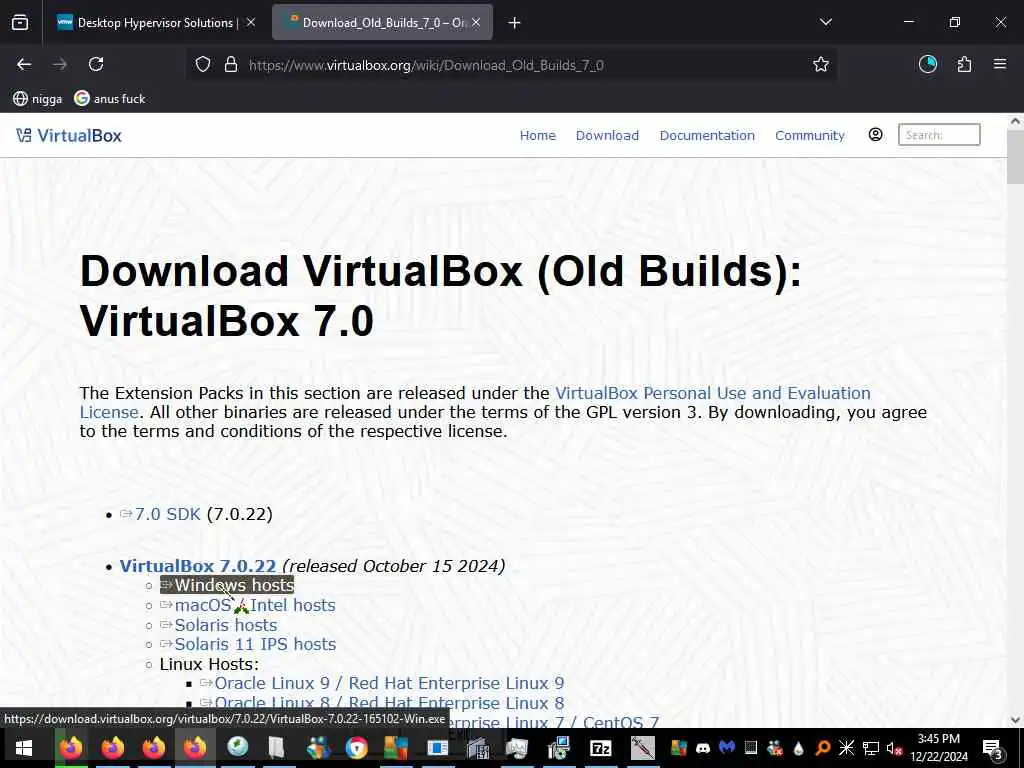Expand the list all tabs chevron
Viewport: 1024px width, 768px height.
(825, 22)
